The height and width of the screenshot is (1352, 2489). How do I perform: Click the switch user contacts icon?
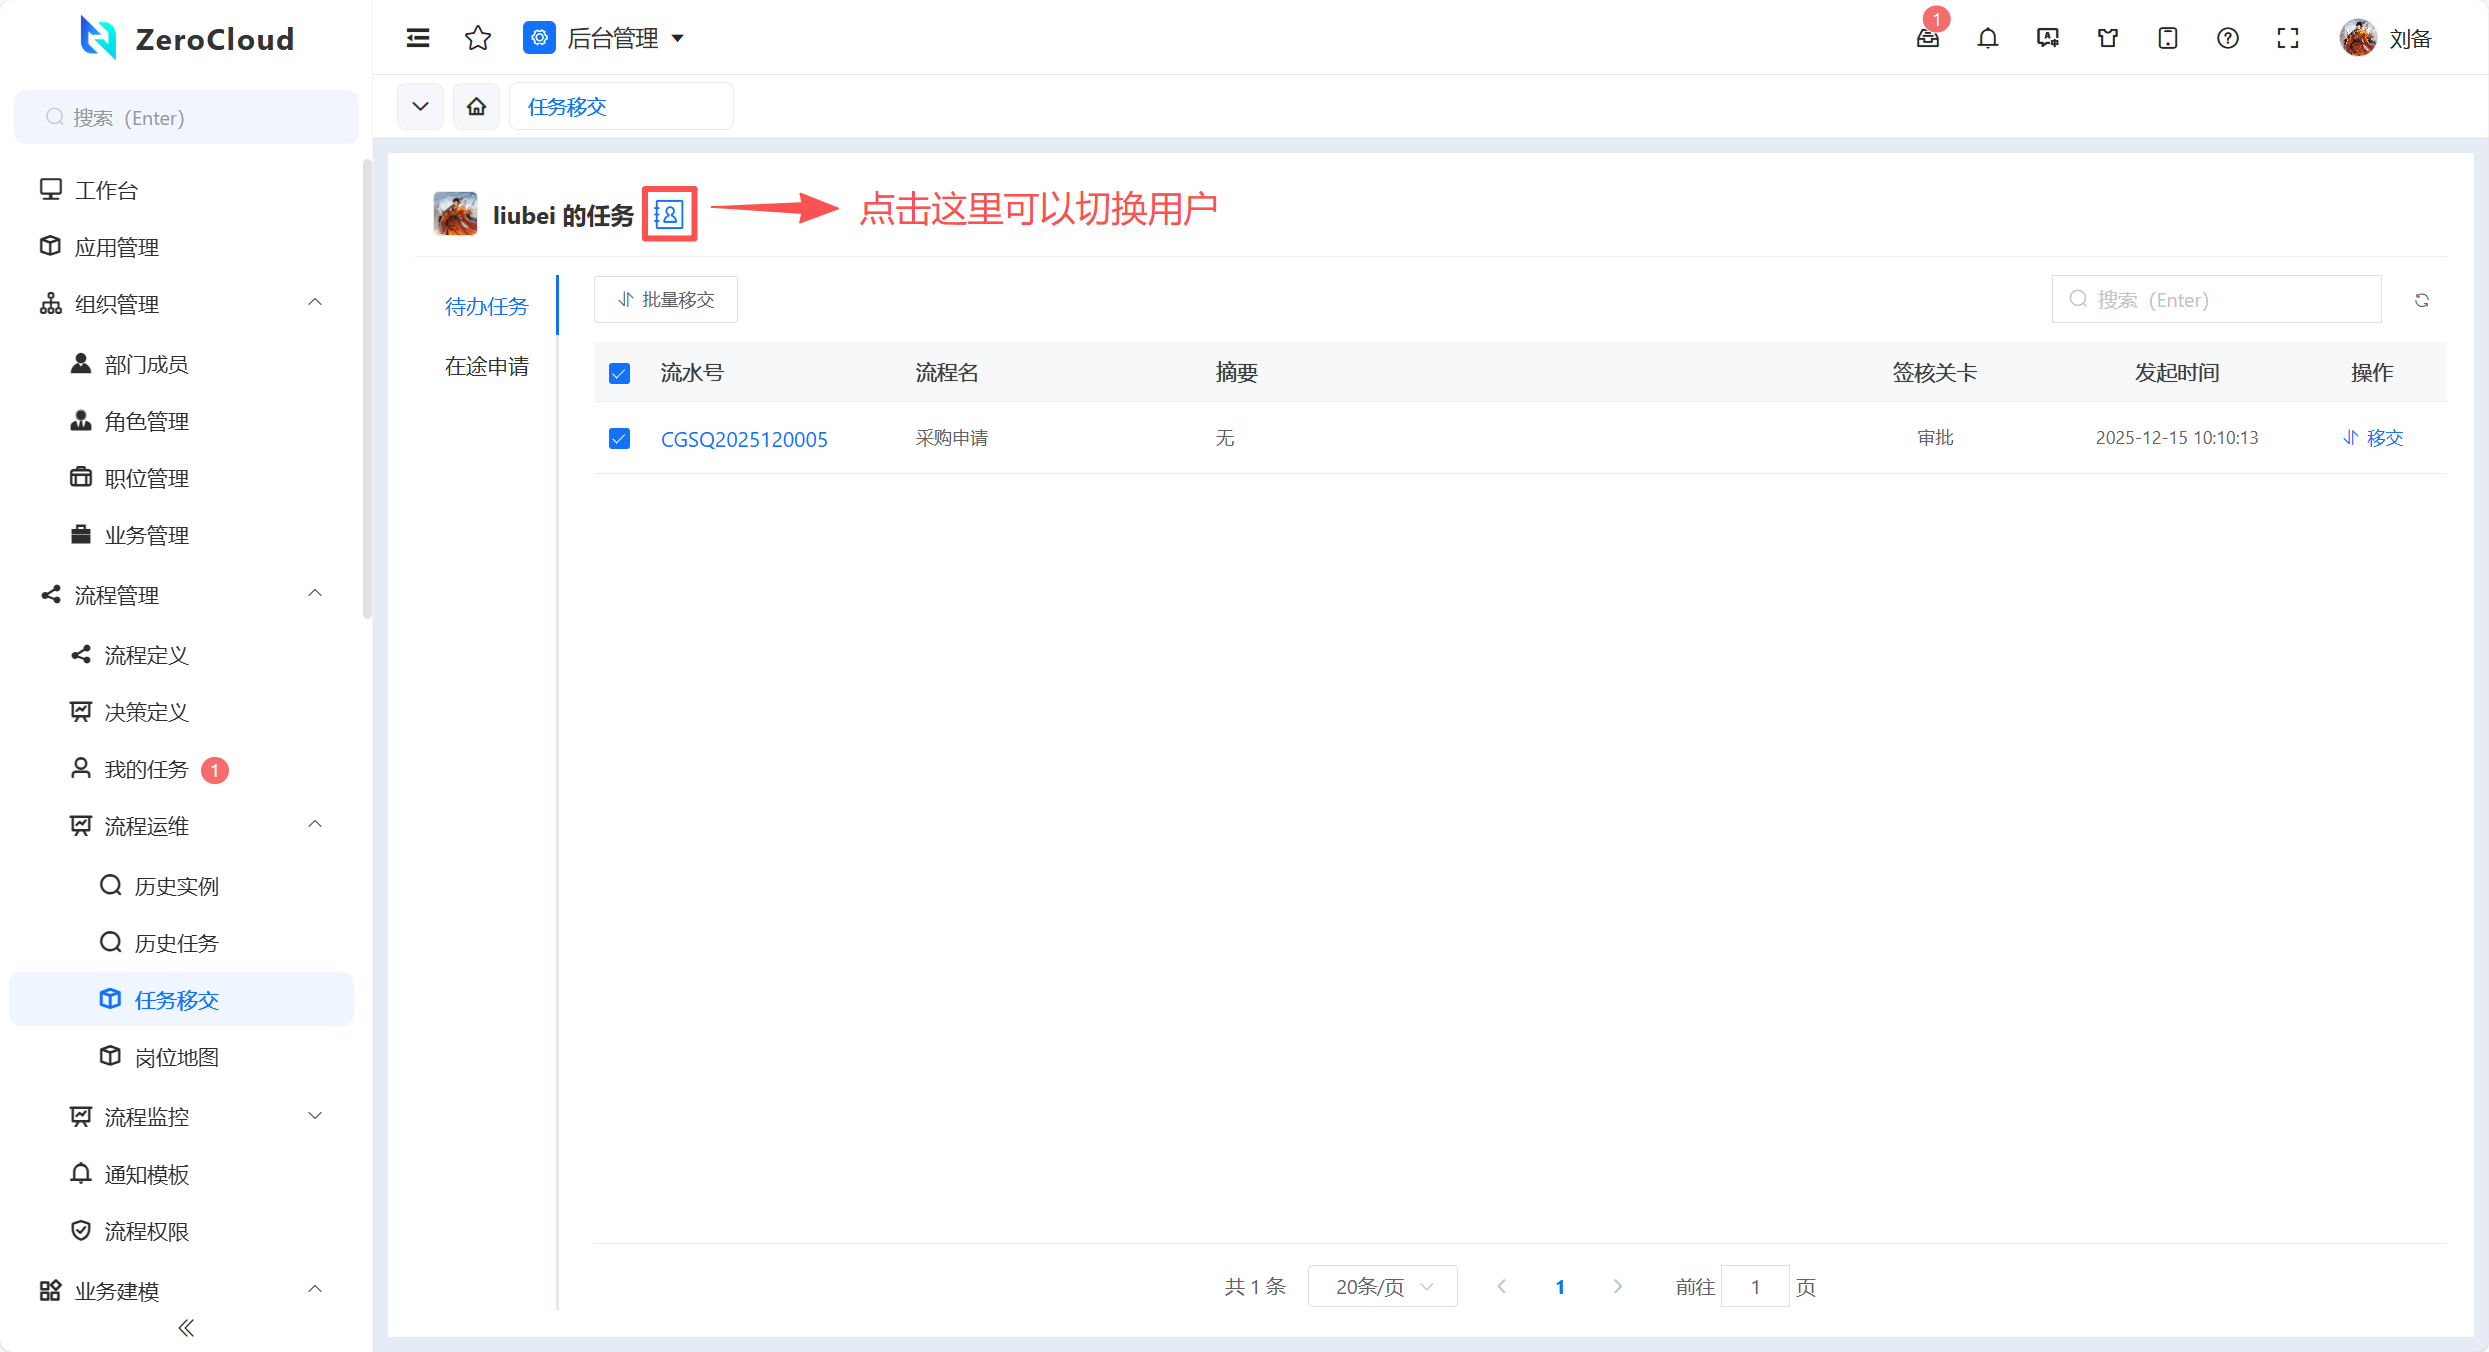point(669,213)
